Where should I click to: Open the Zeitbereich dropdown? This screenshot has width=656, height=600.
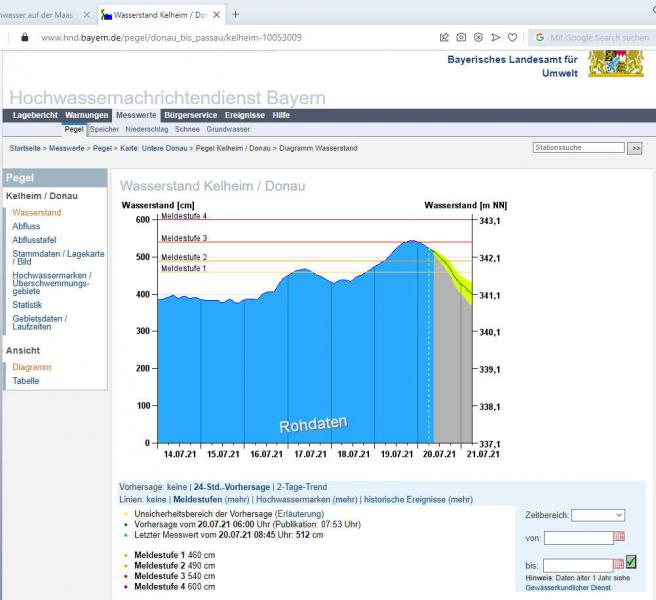[598, 515]
